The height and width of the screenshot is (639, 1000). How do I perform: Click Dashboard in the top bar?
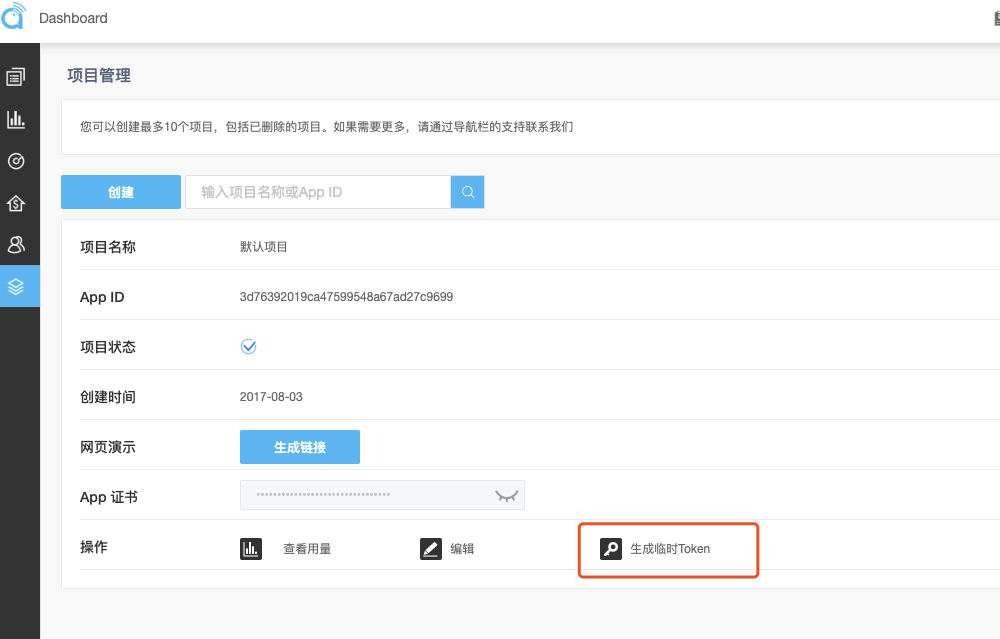click(74, 17)
